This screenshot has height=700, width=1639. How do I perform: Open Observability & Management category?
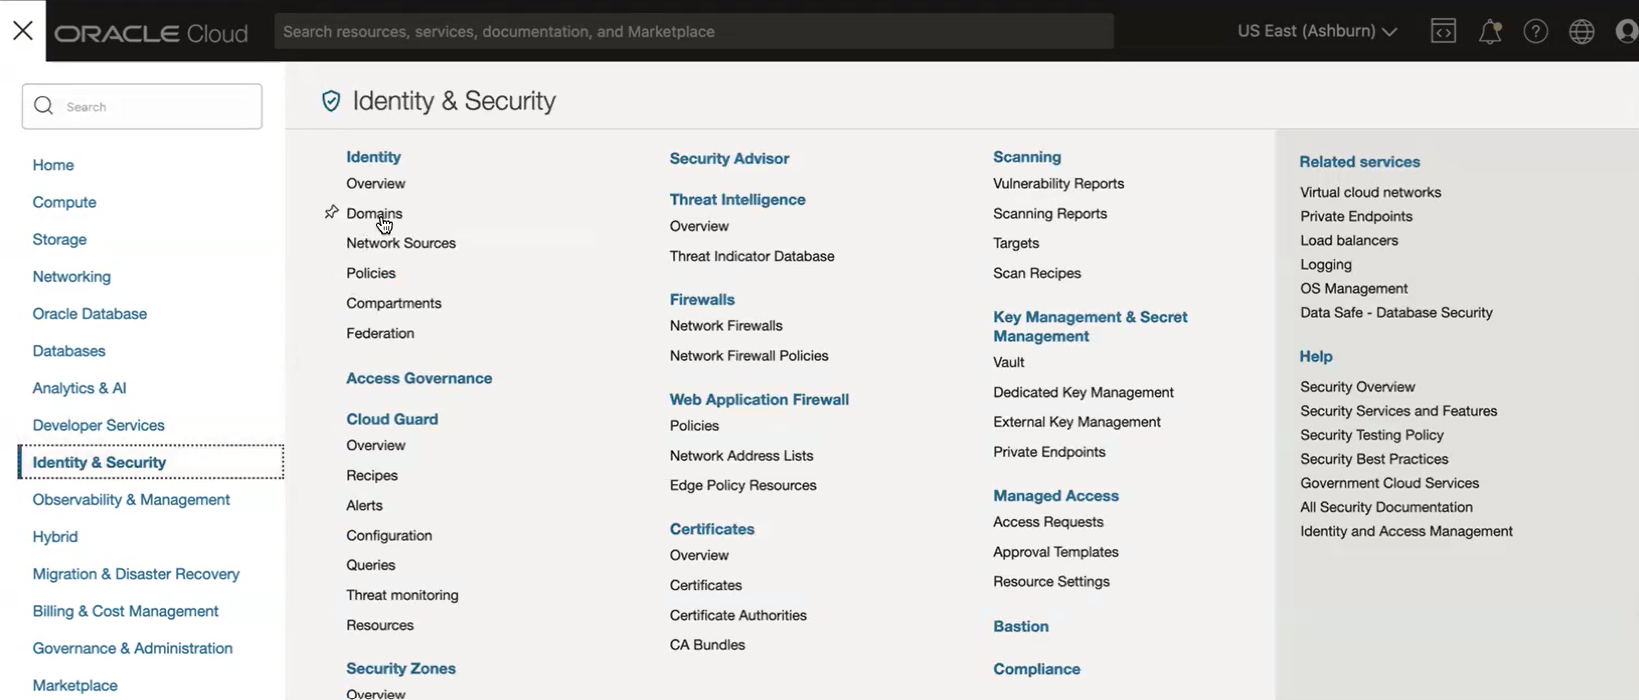click(x=131, y=500)
